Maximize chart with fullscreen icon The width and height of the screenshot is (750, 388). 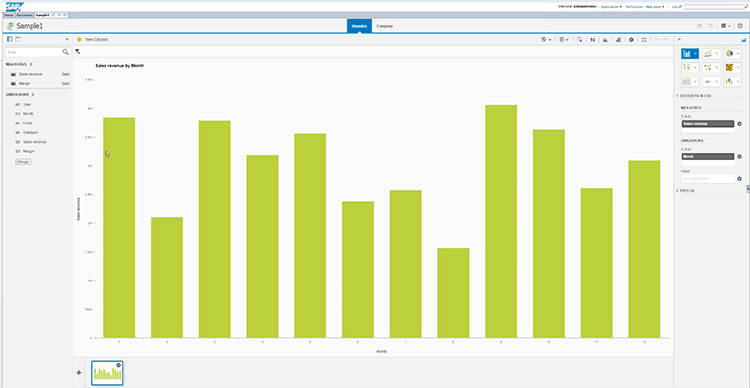(644, 40)
